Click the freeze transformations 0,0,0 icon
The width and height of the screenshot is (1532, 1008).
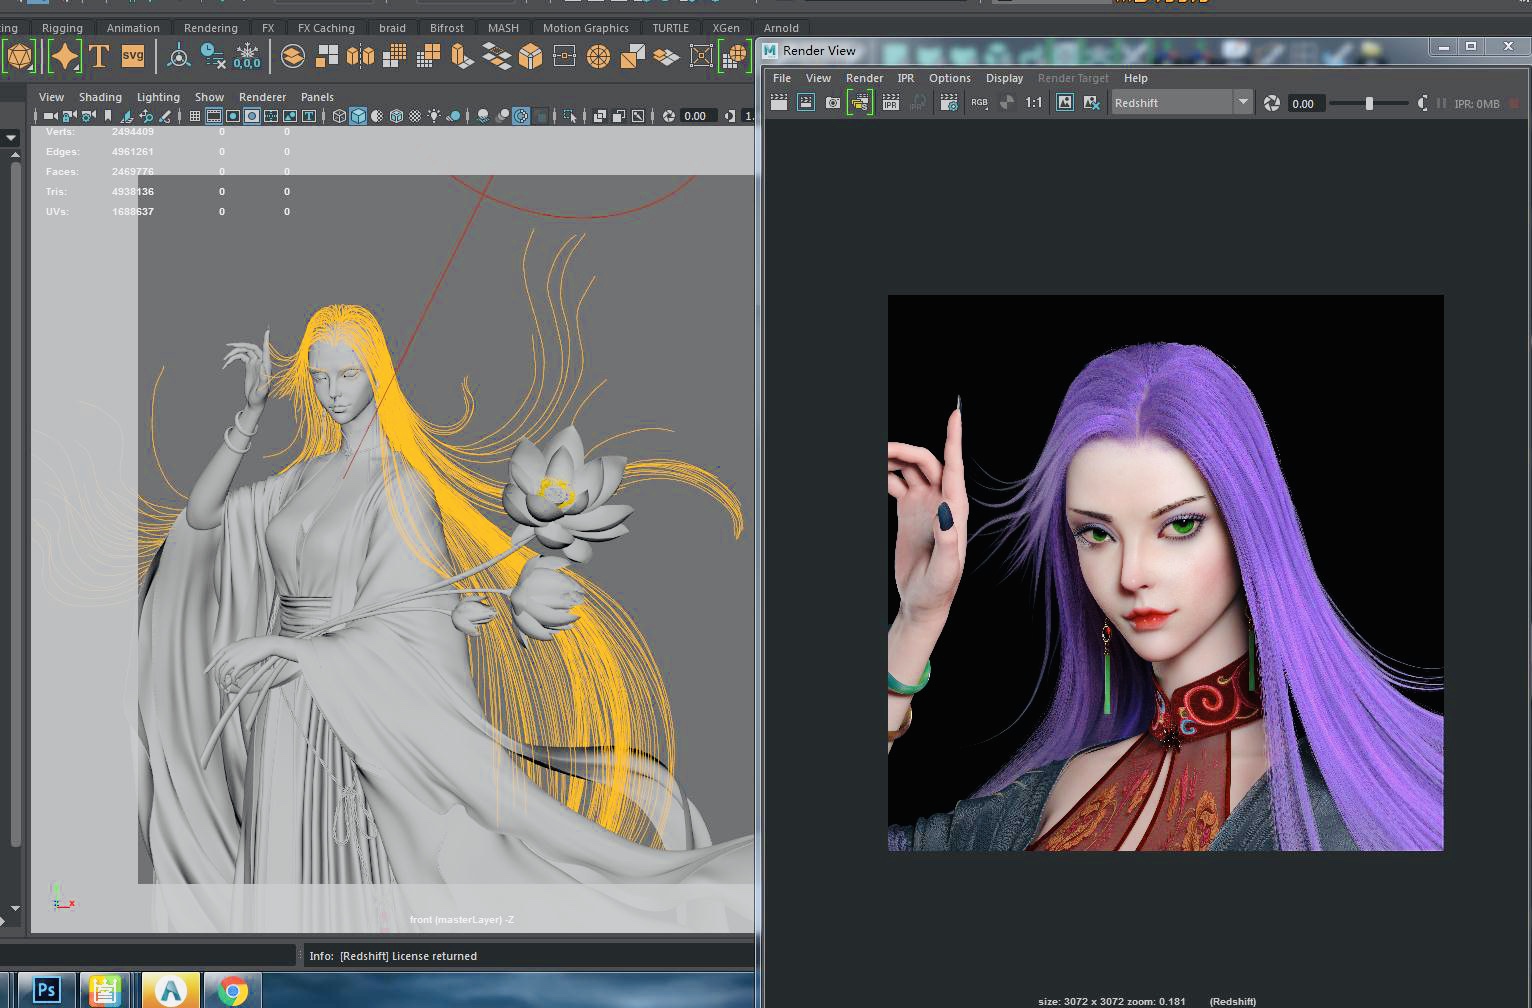click(247, 57)
